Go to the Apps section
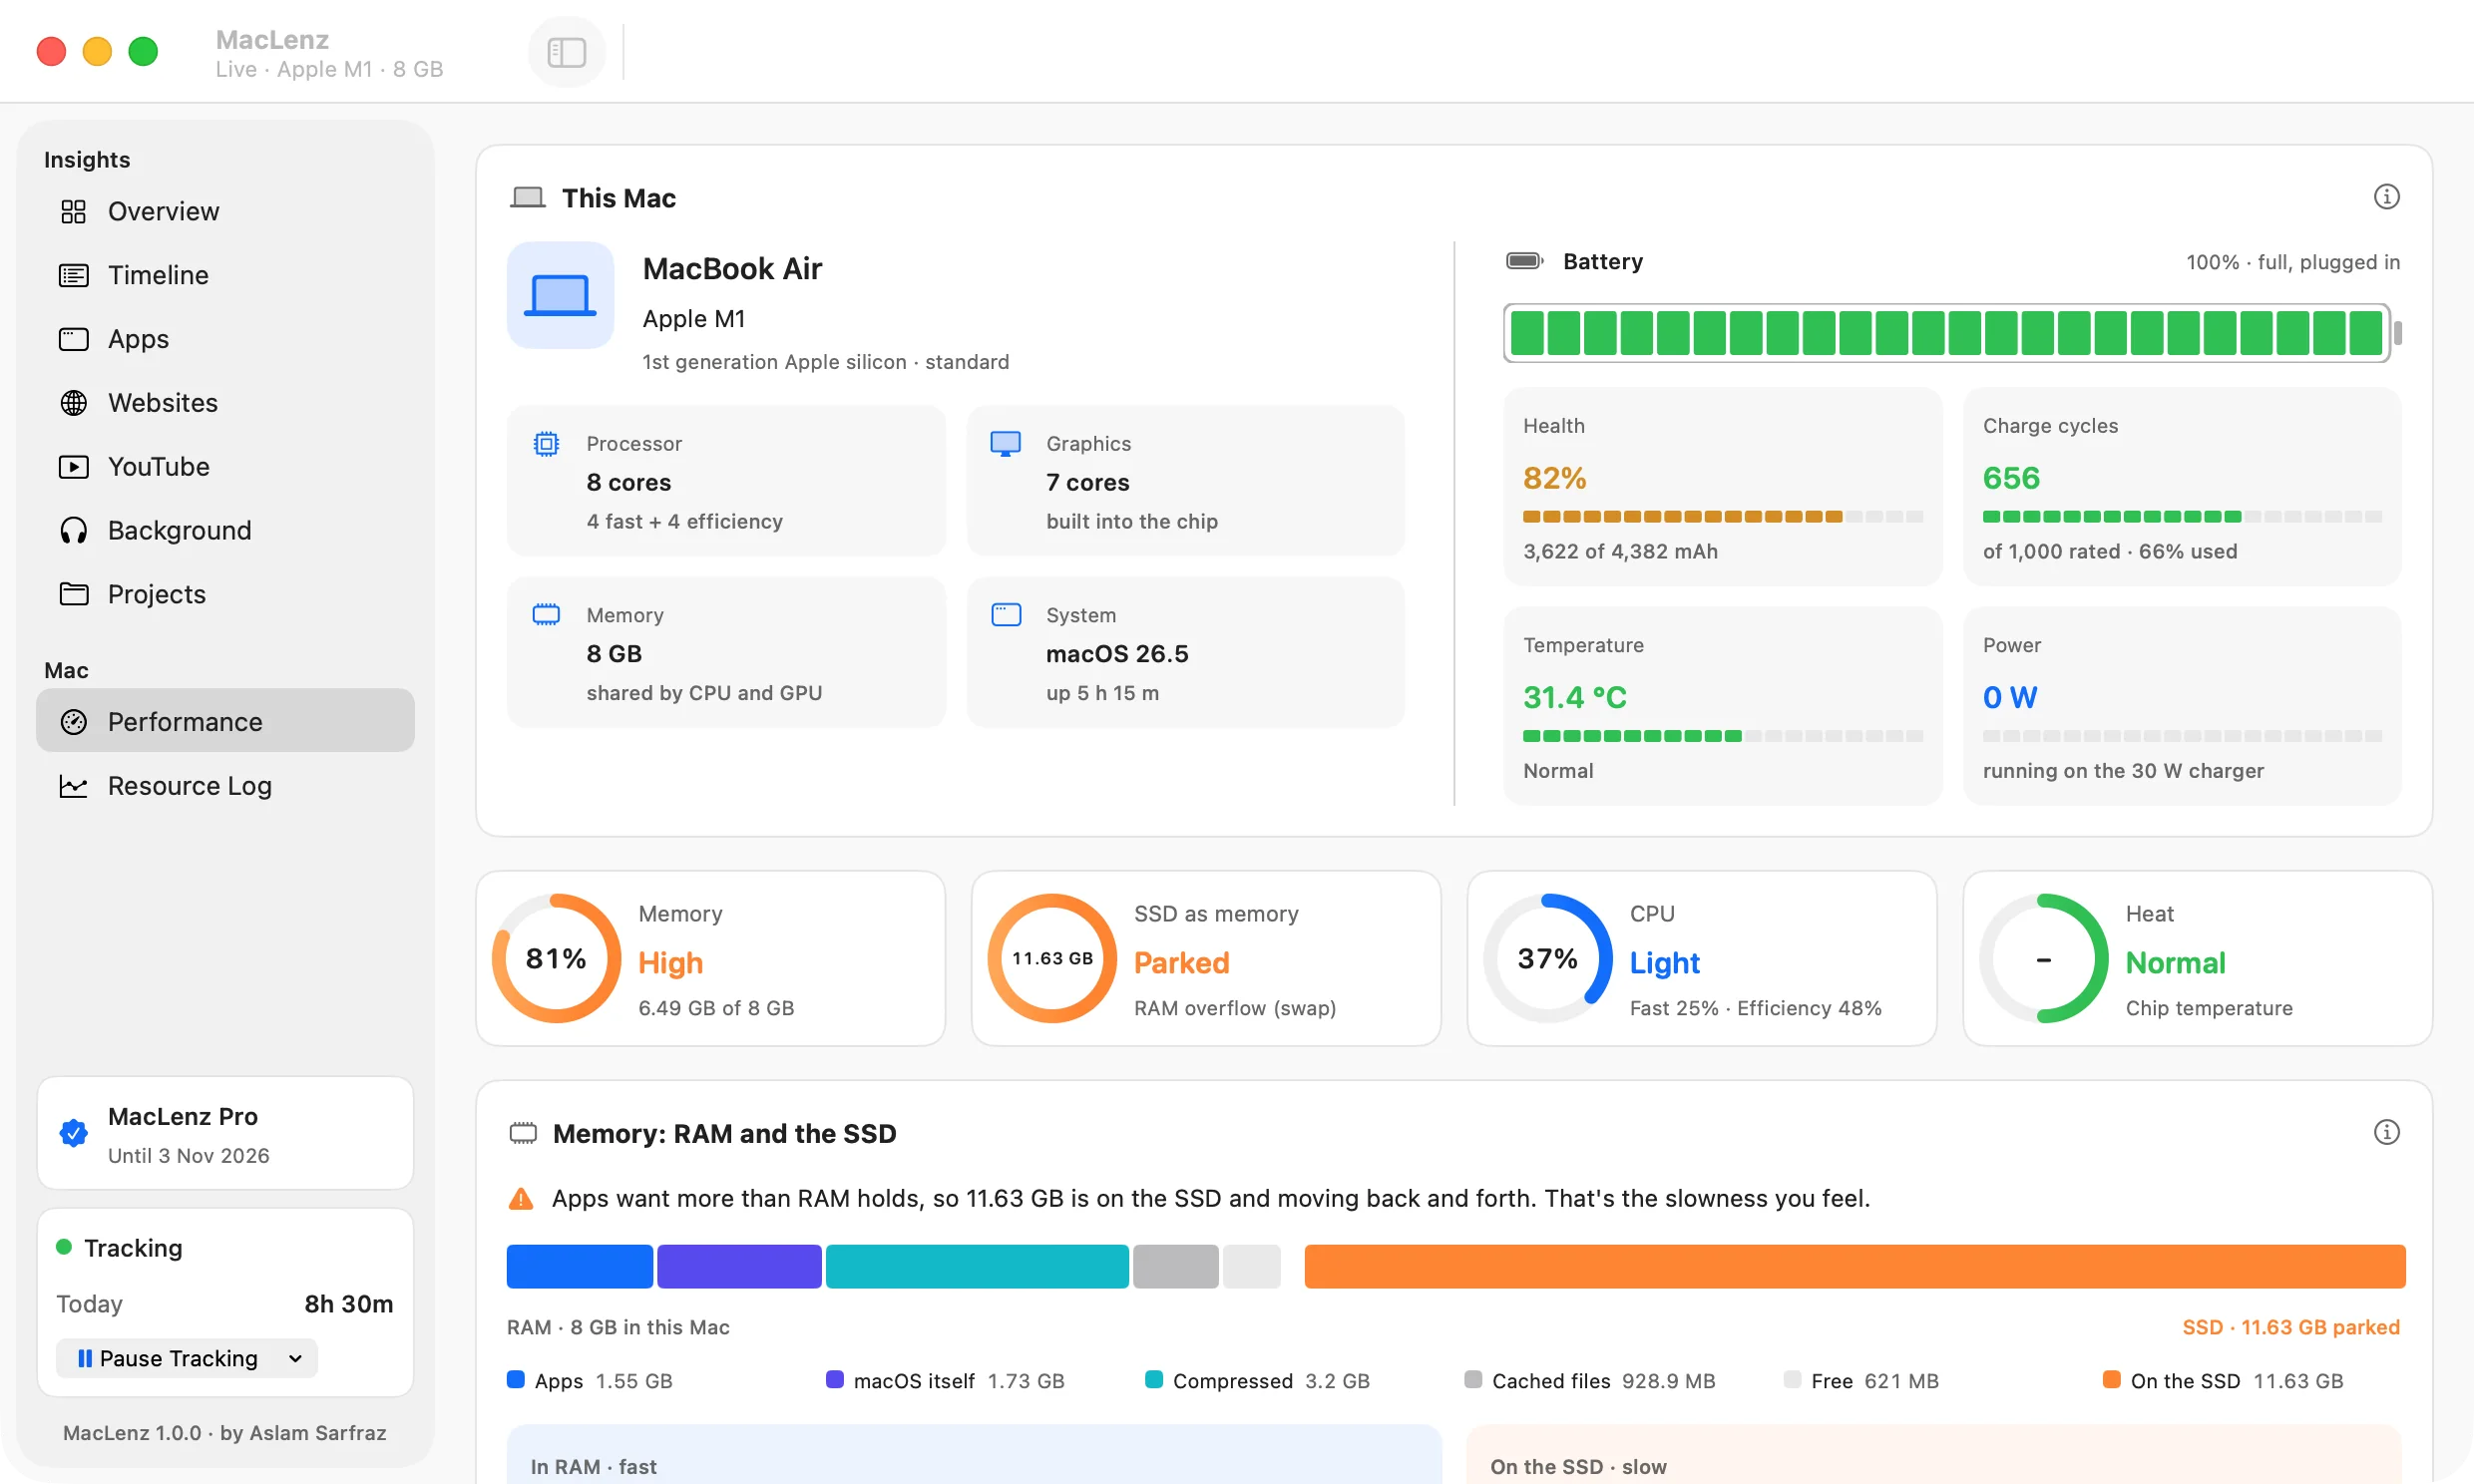2474x1484 pixels. point(225,339)
